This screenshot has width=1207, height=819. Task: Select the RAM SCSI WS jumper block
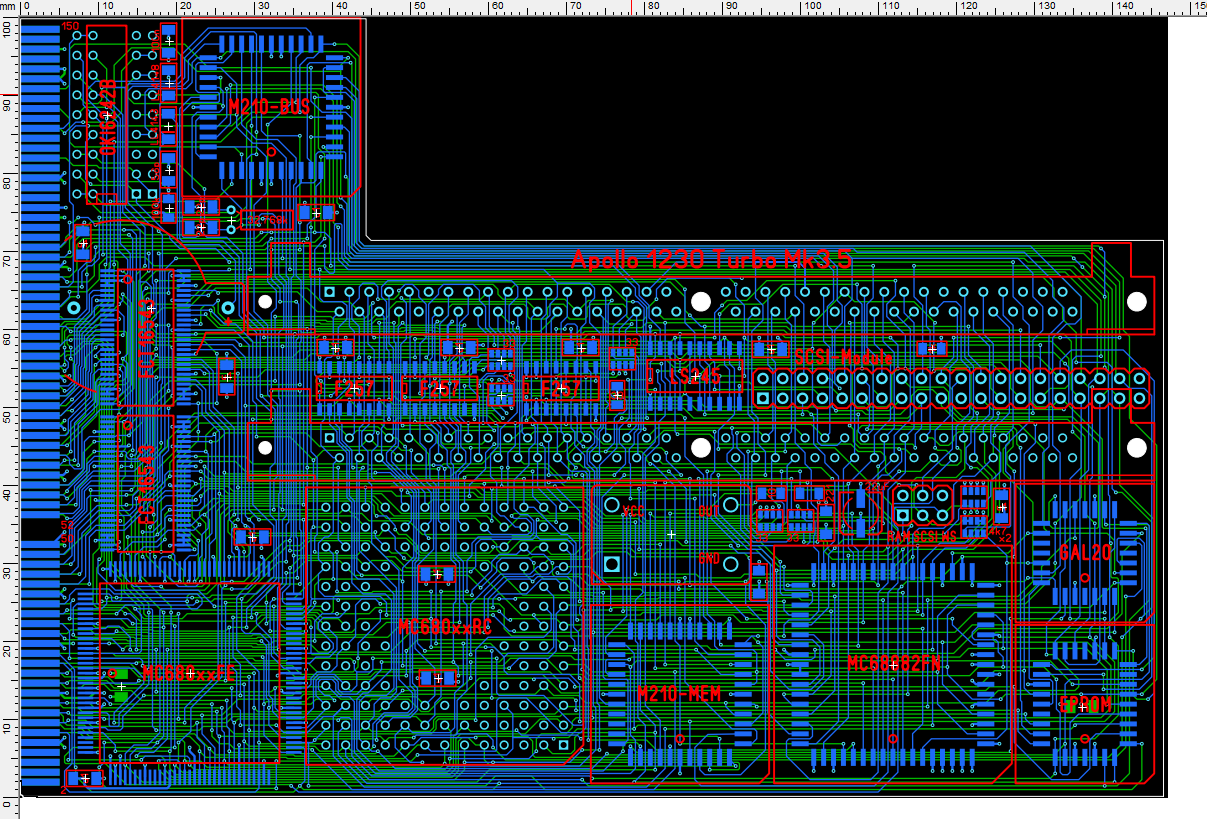(x=921, y=506)
